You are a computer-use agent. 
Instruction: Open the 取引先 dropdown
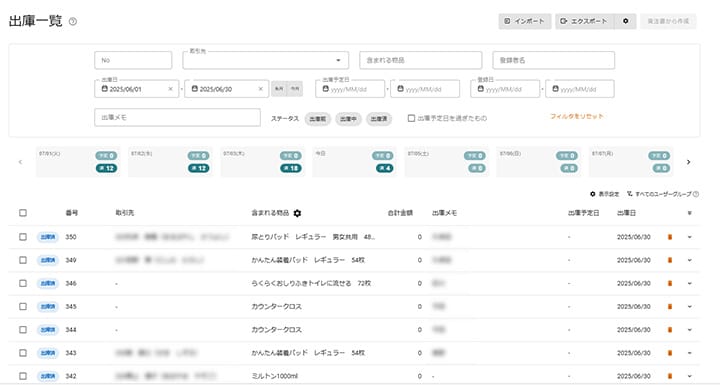click(265, 60)
